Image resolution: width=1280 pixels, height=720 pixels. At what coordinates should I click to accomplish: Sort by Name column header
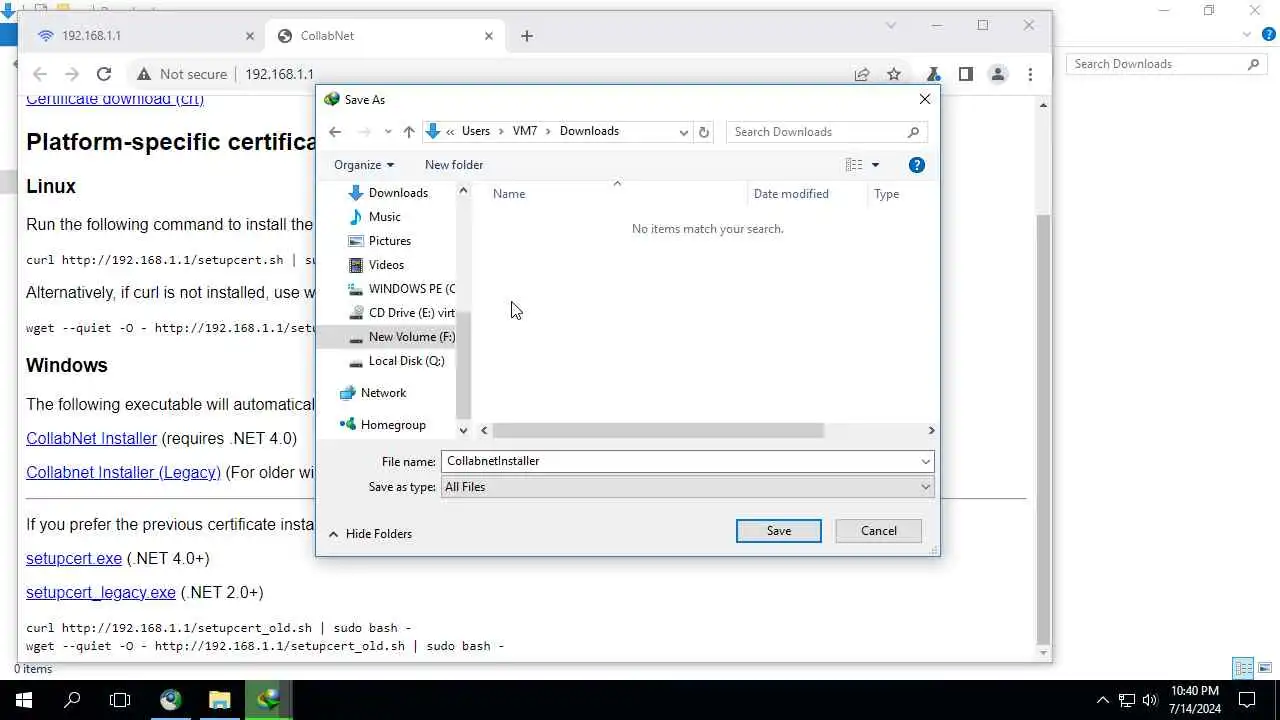[x=509, y=194]
